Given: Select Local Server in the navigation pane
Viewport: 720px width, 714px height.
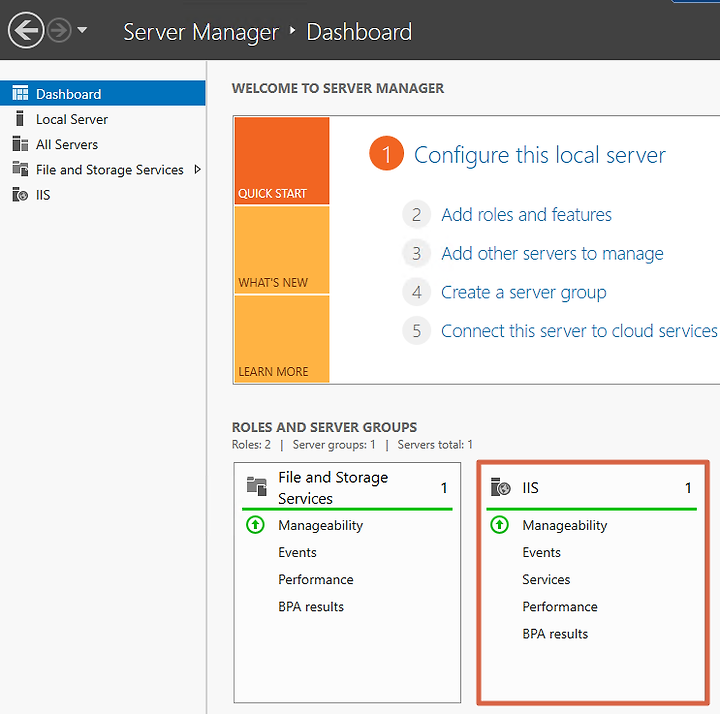Looking at the screenshot, I should pyautogui.click(x=102, y=119).
